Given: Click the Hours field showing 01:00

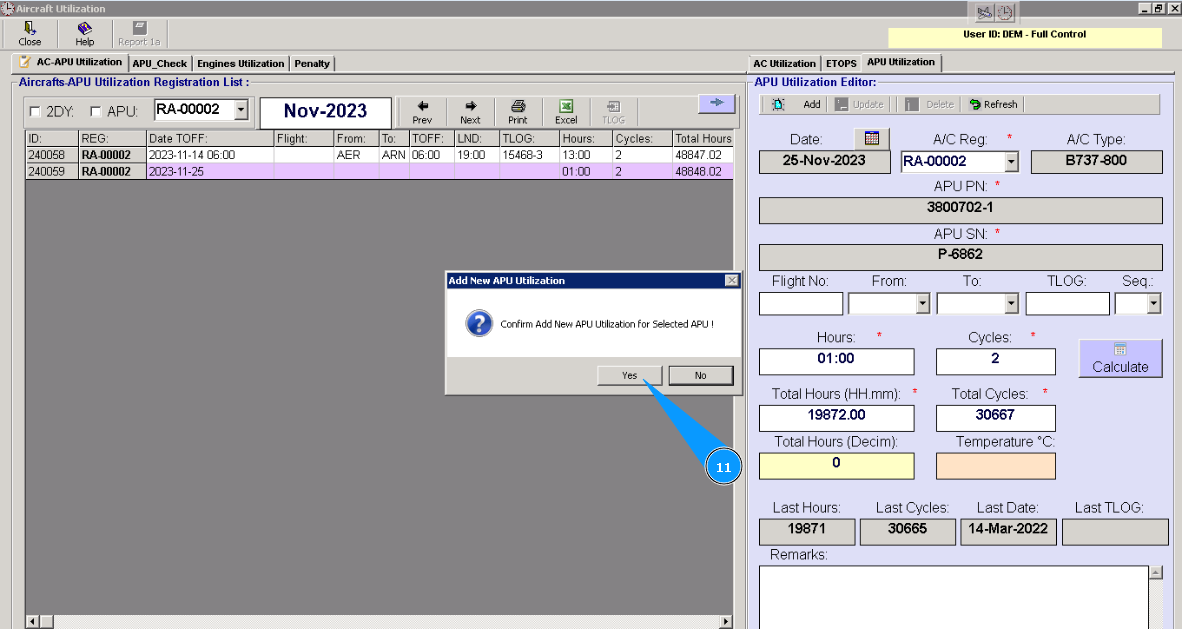Looking at the screenshot, I should click(836, 361).
